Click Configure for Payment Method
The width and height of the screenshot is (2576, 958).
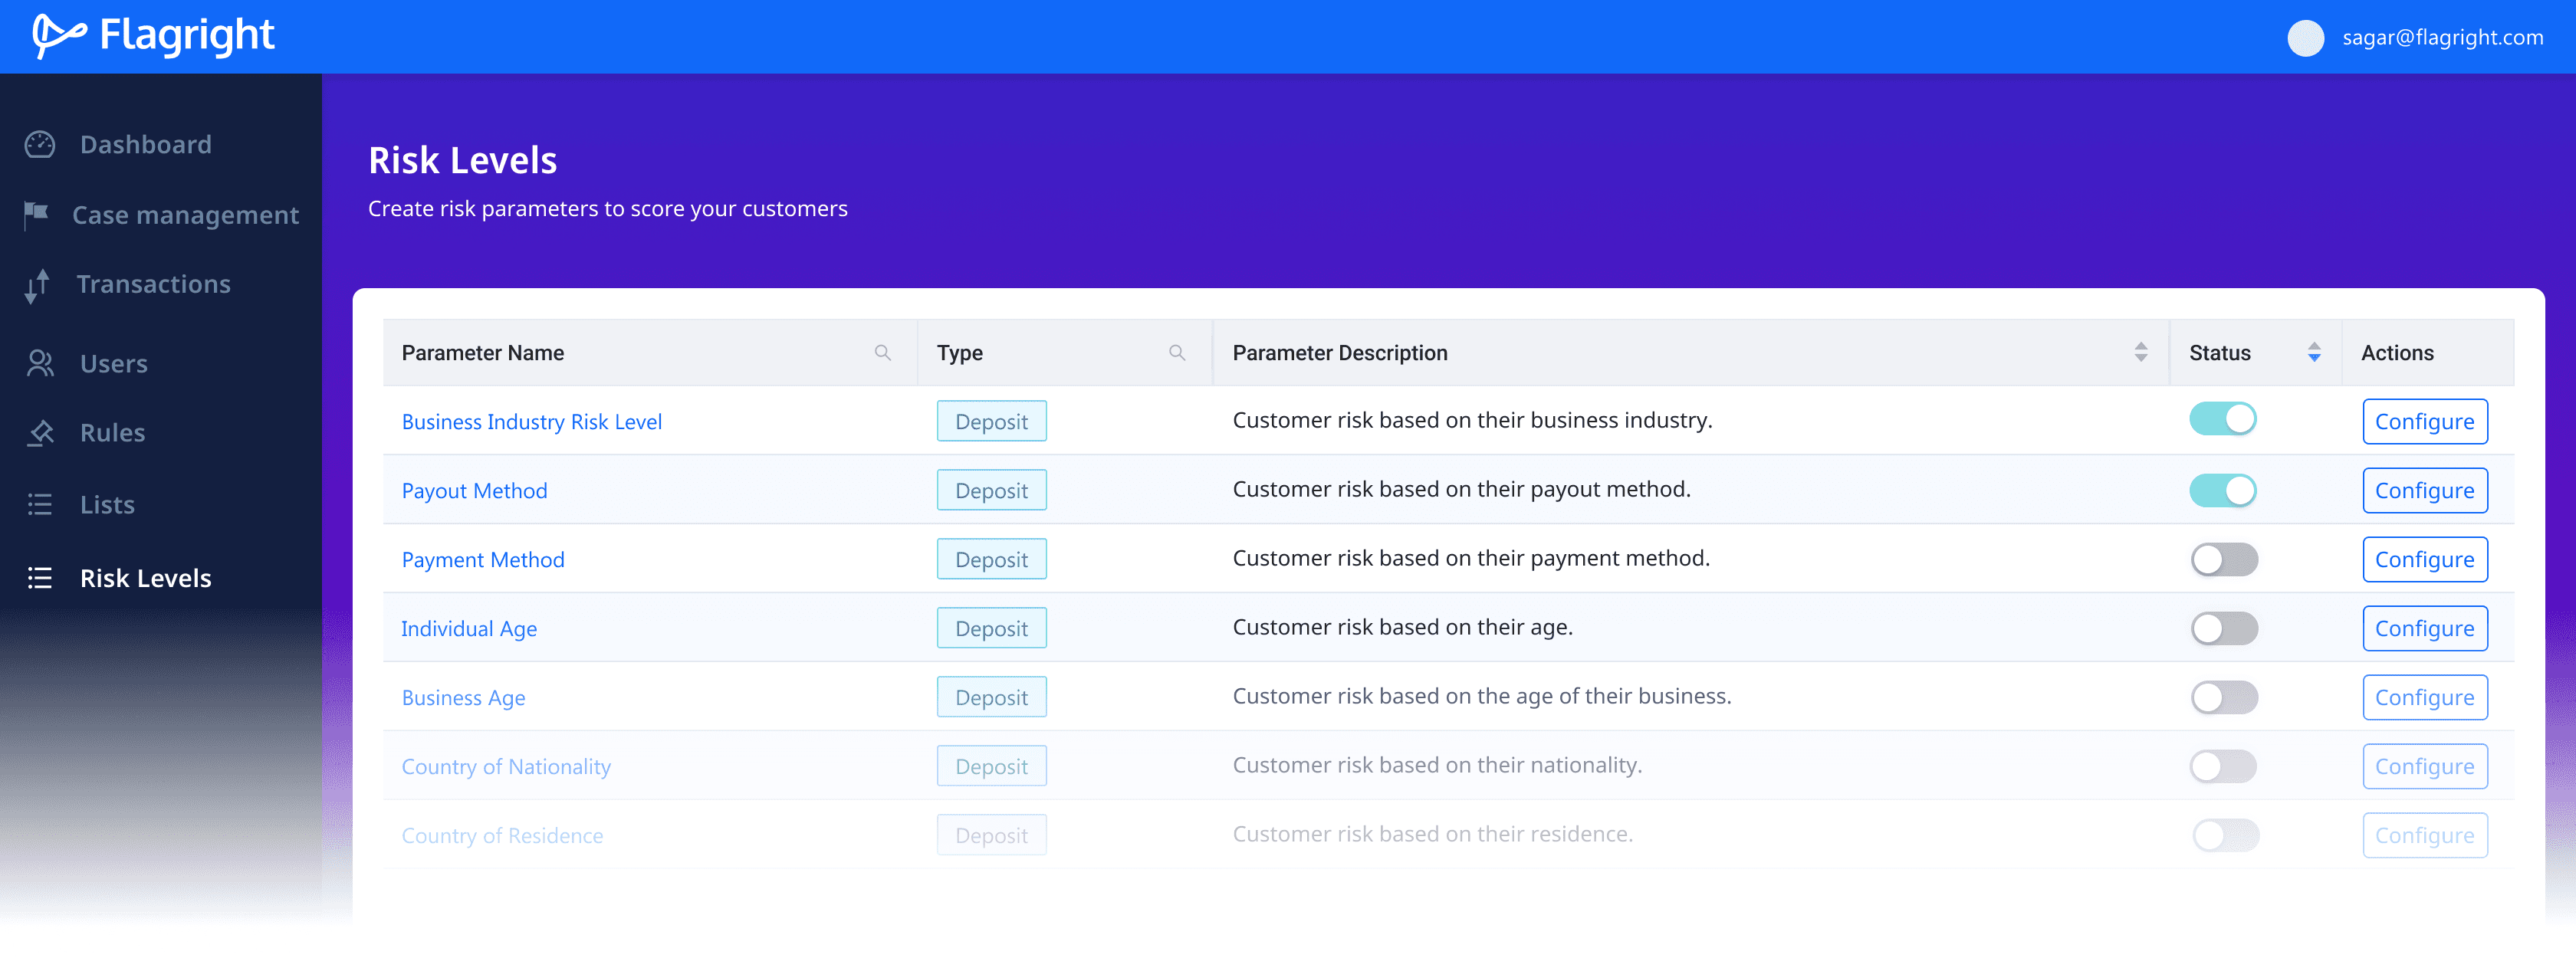pyautogui.click(x=2424, y=559)
